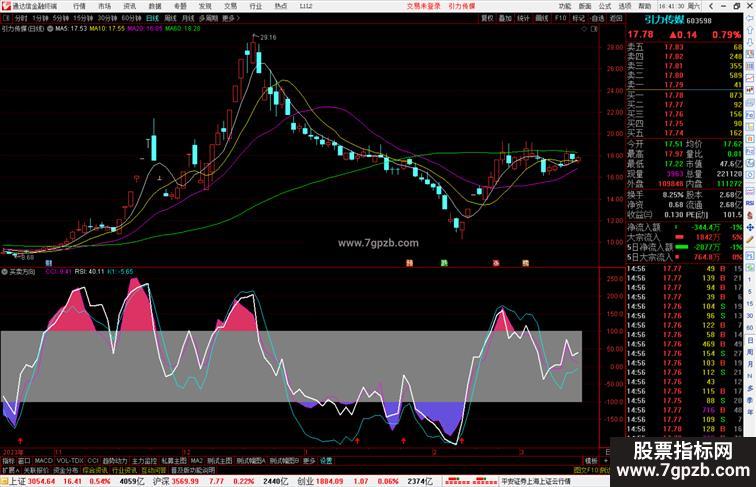Open the 资金分布 tab
Image resolution: width=756 pixels, height=487 pixels.
click(x=65, y=470)
